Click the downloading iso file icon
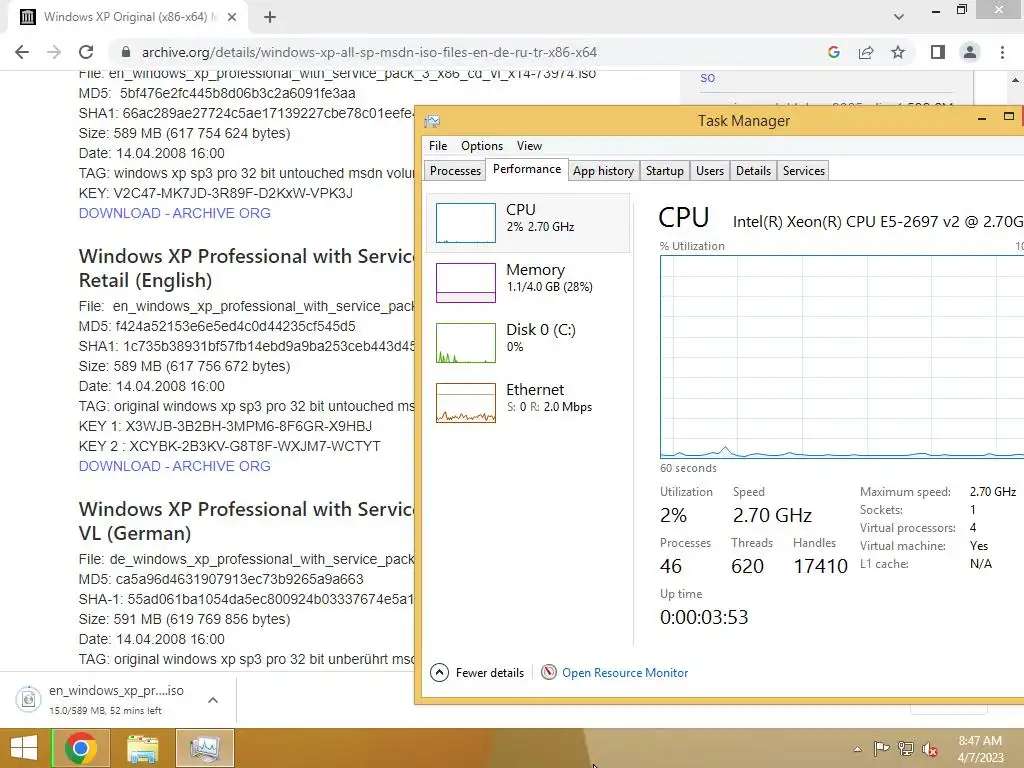 click(x=28, y=699)
